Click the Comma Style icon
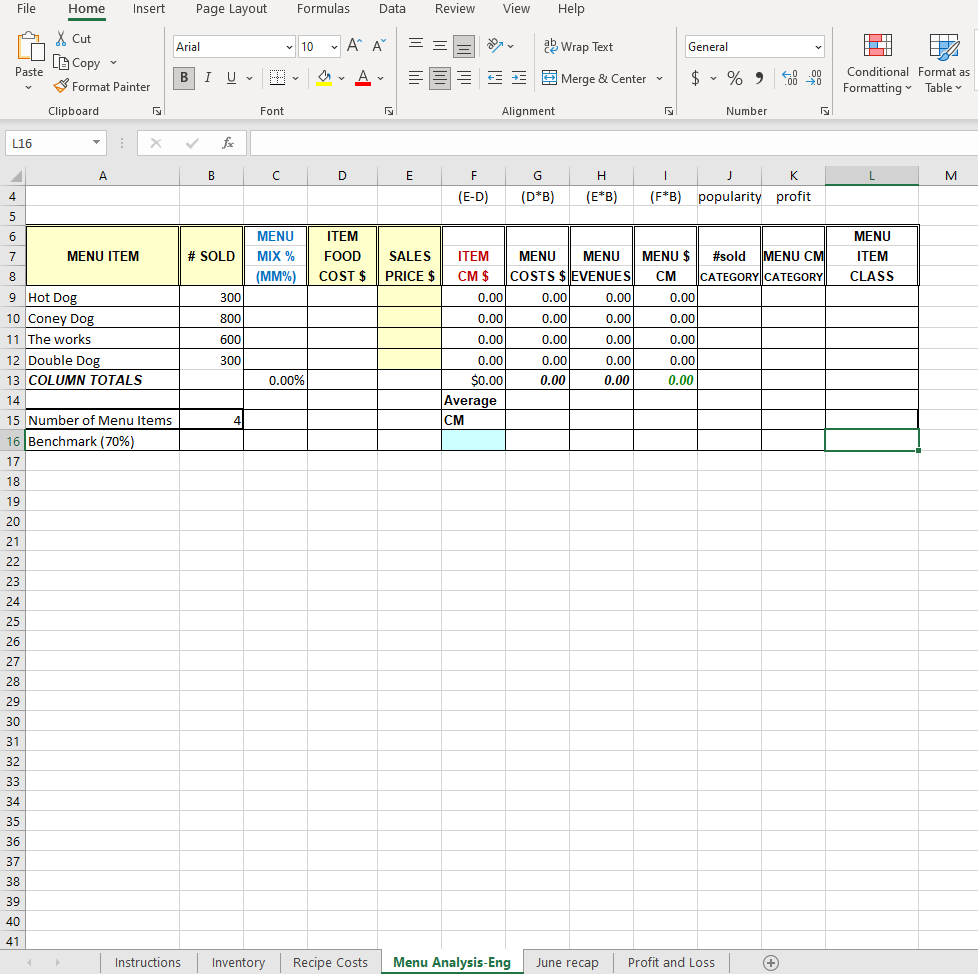 click(x=761, y=78)
